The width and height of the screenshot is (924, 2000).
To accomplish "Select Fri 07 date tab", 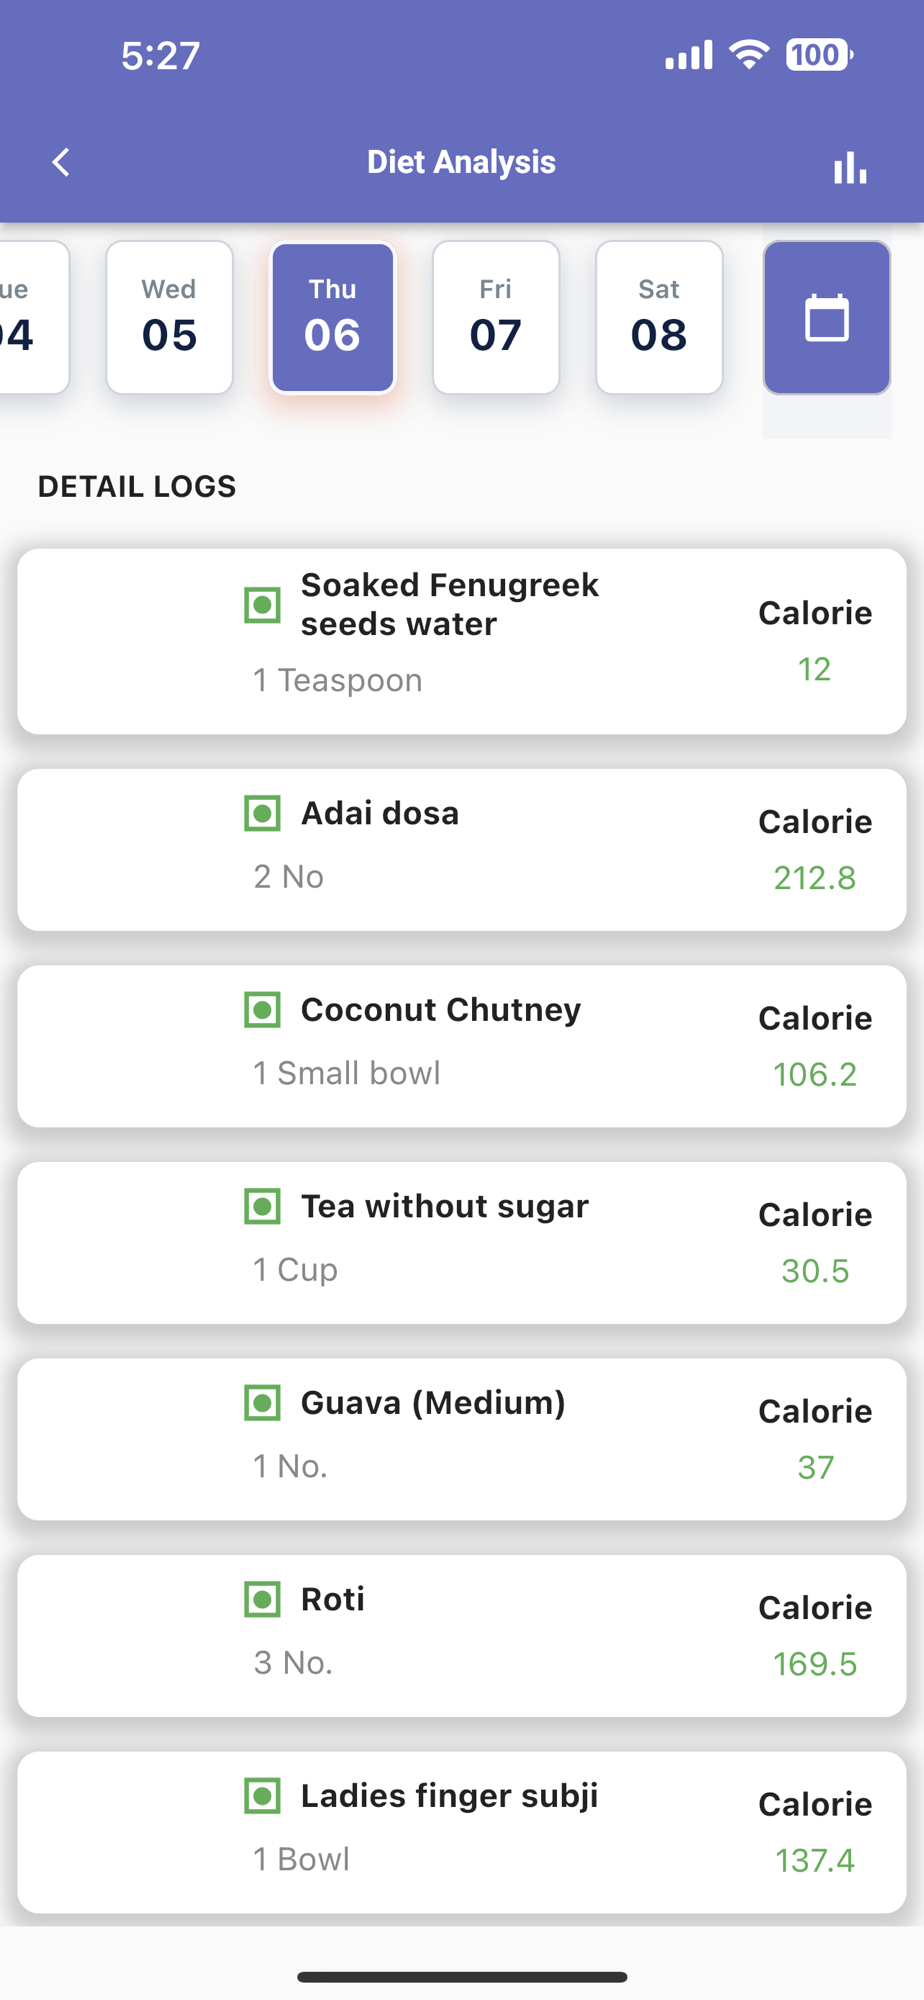I will (496, 318).
